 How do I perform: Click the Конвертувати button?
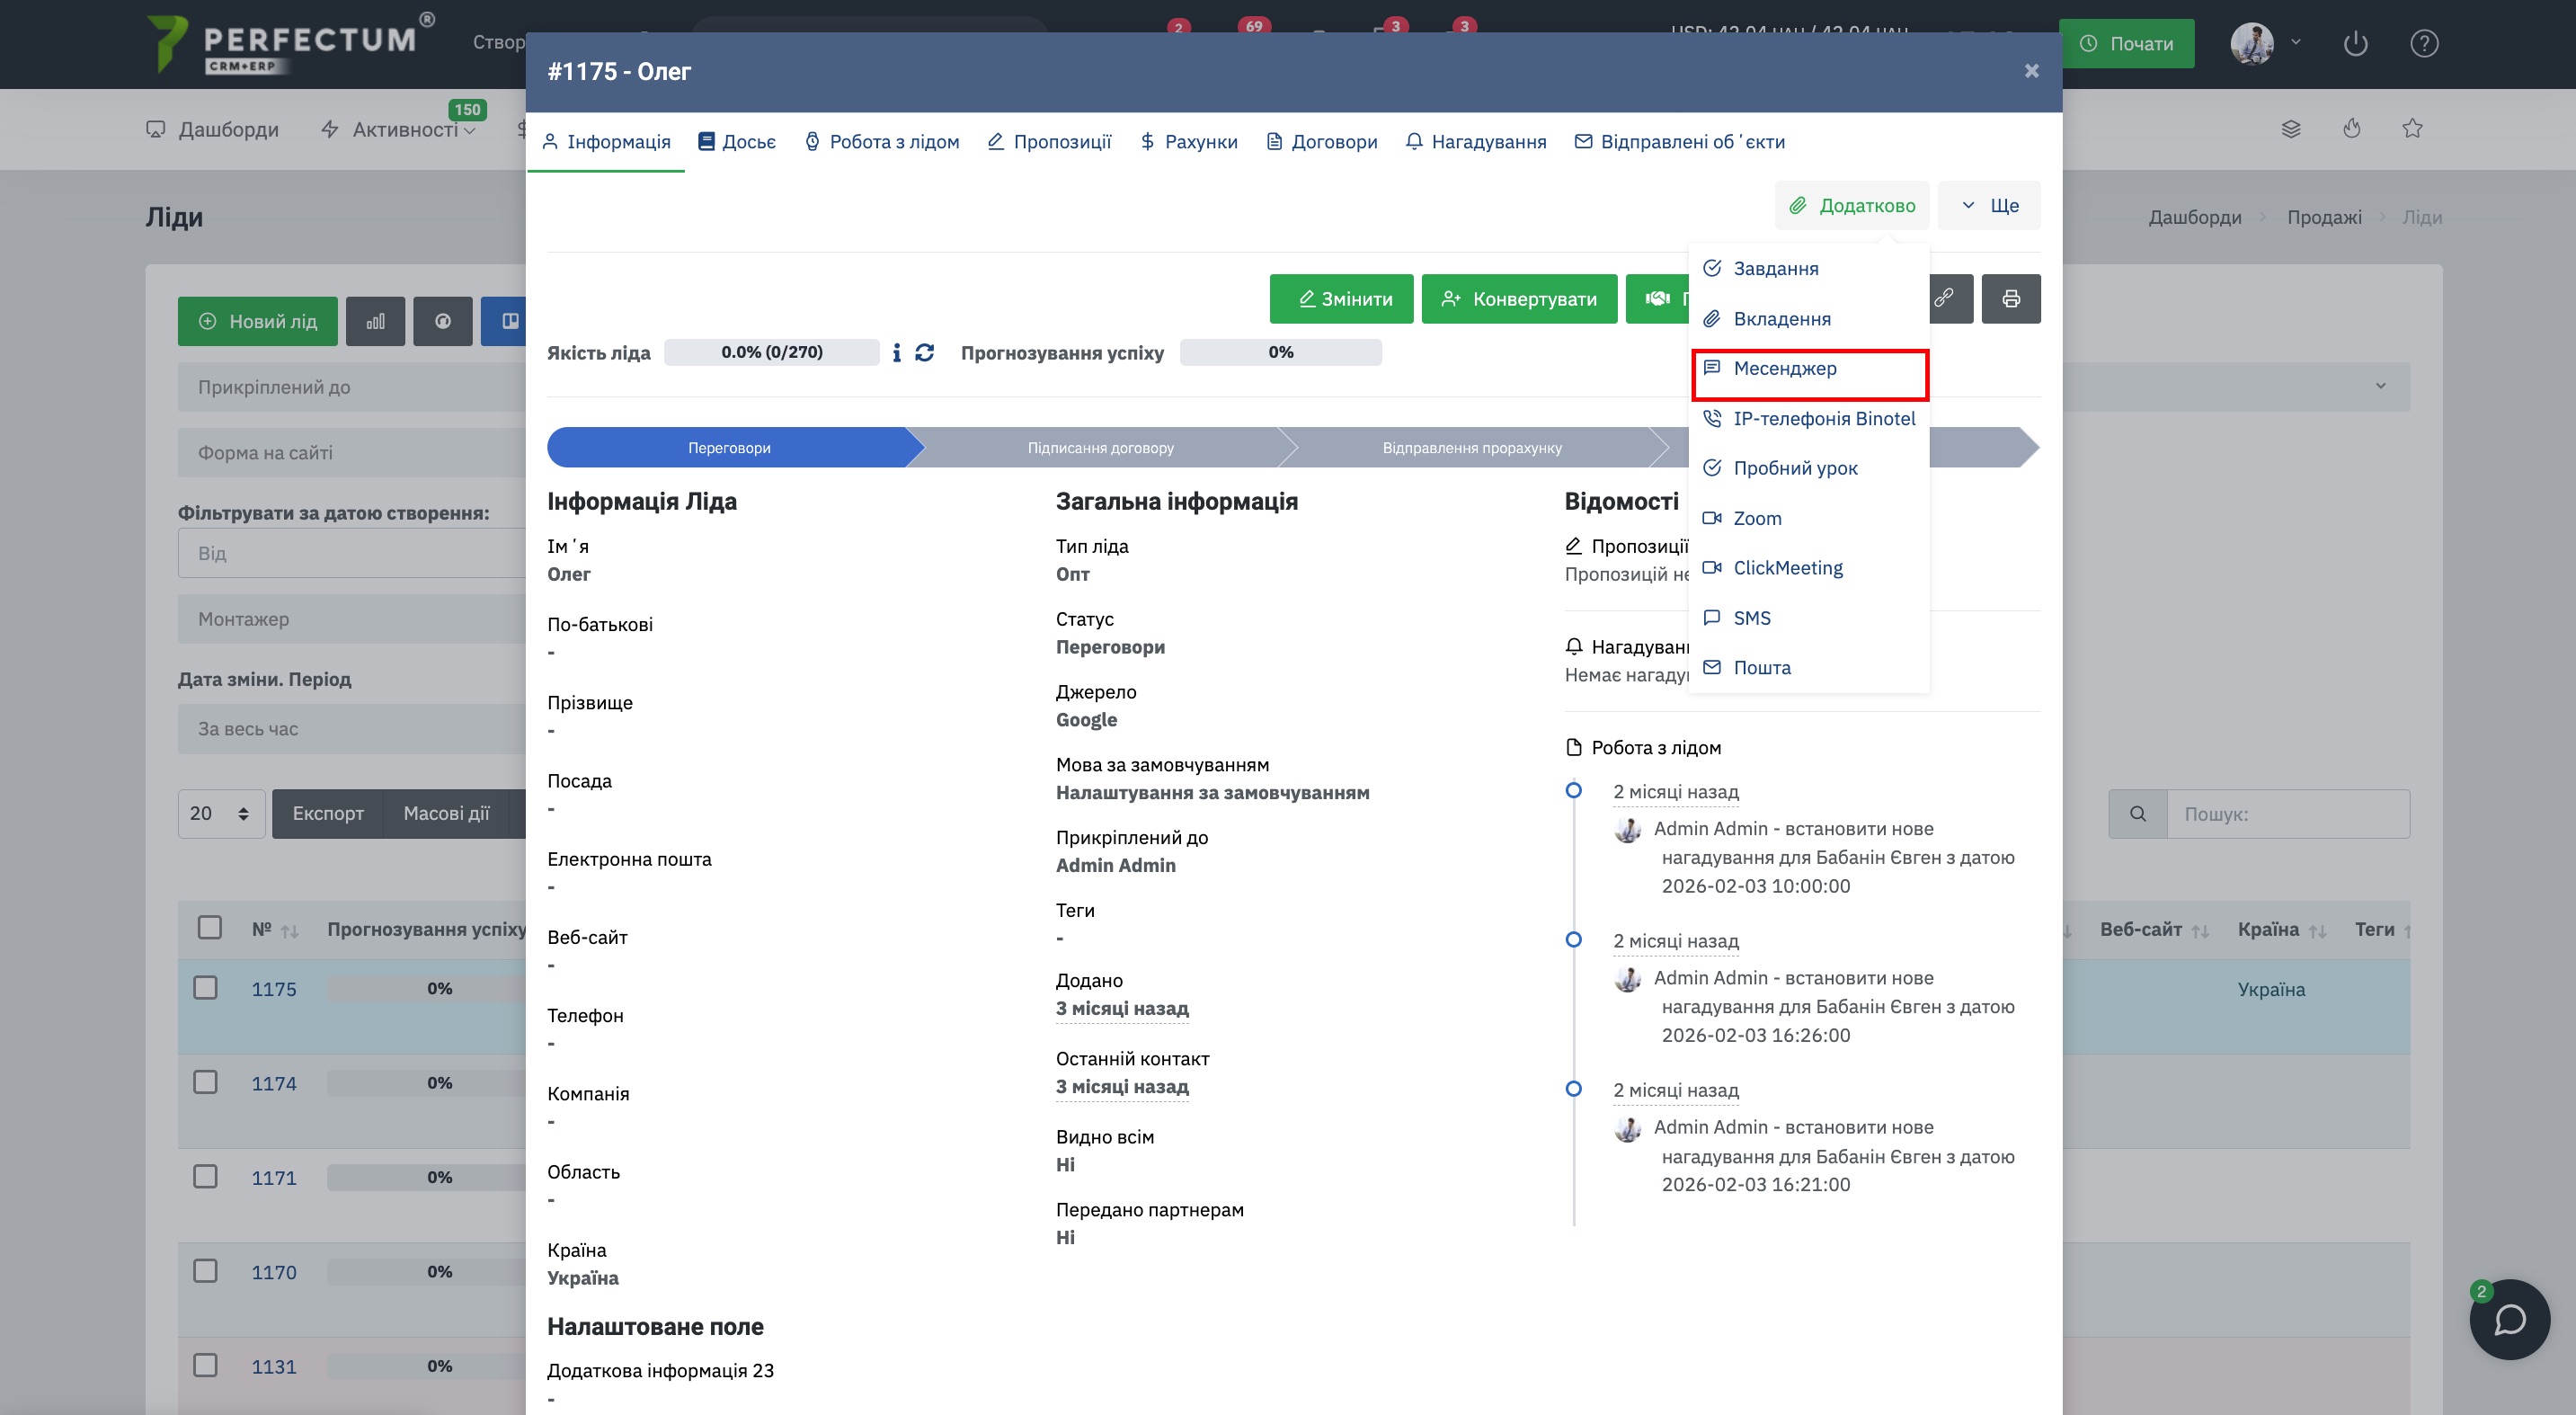tap(1519, 299)
